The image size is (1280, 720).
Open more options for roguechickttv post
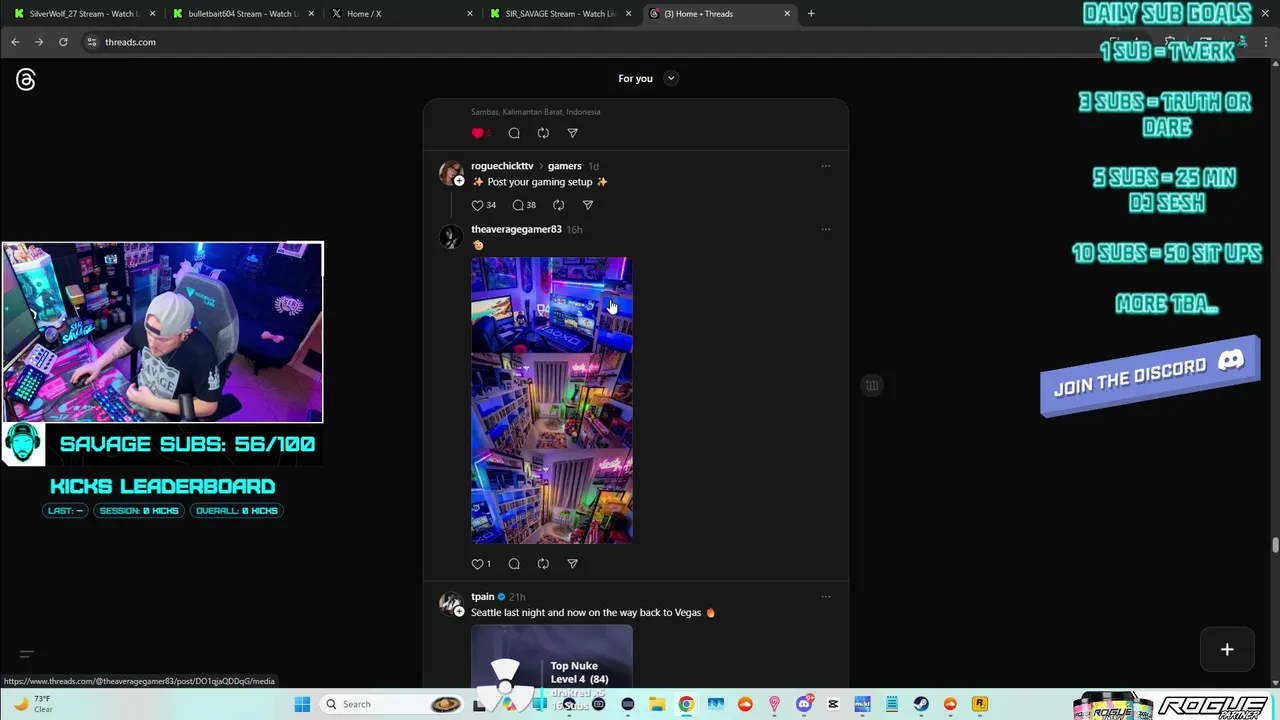(x=825, y=166)
